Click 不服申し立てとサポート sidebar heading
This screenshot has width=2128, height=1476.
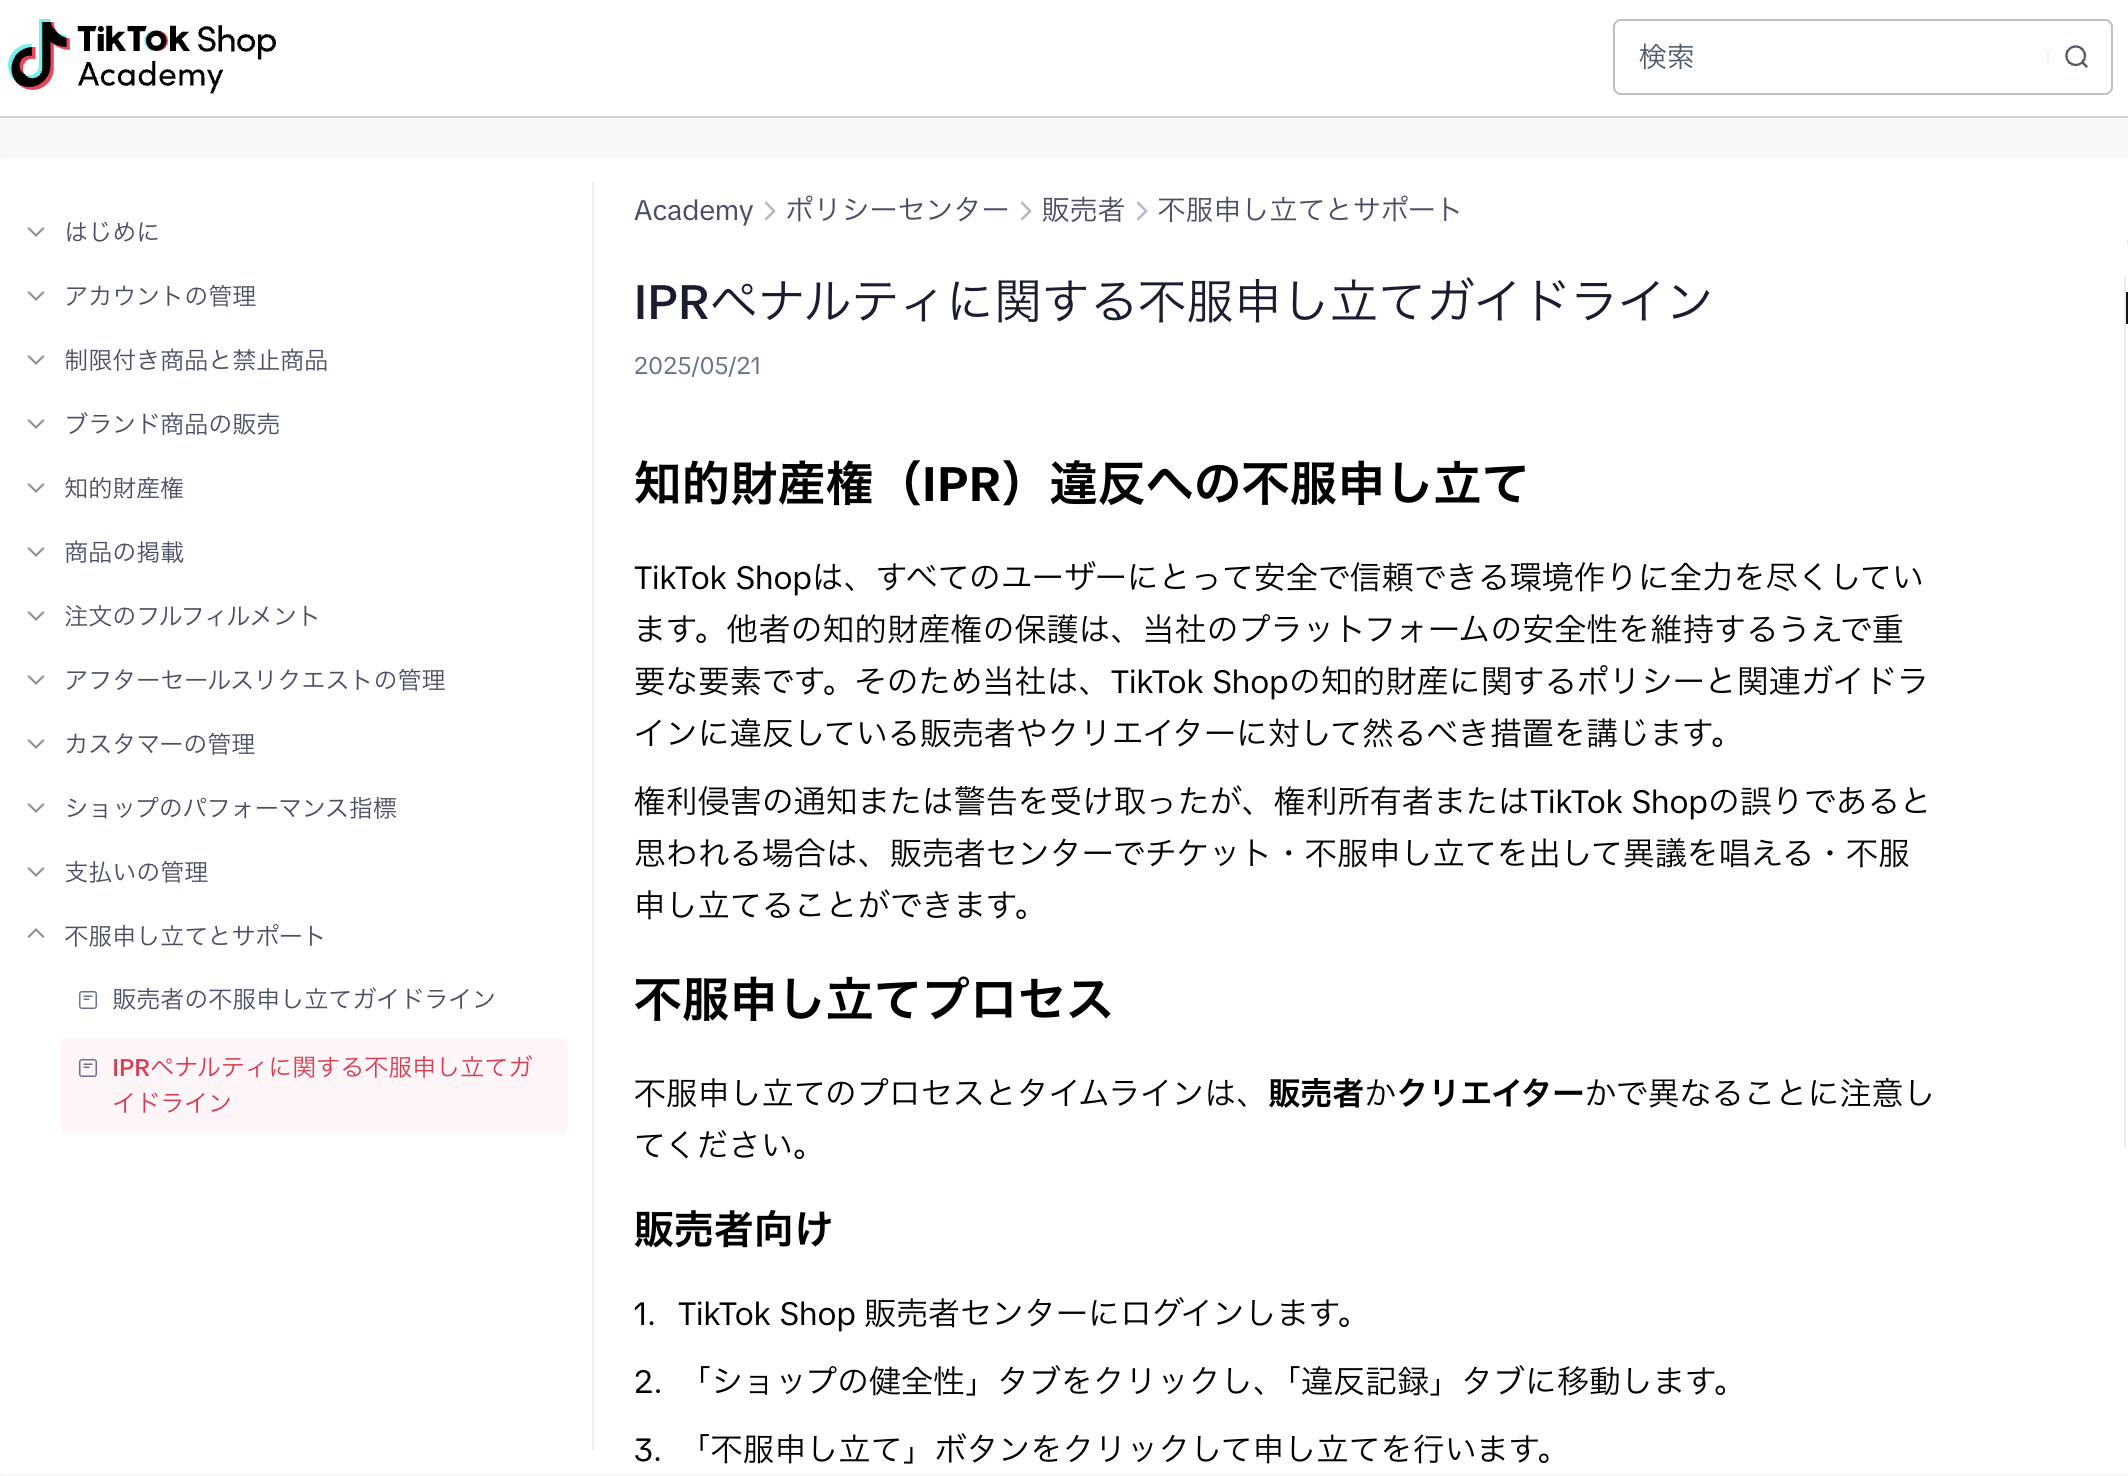click(194, 936)
